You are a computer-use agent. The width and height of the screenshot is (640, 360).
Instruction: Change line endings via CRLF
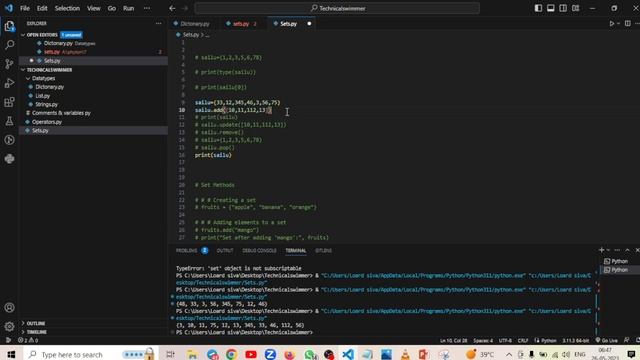click(522, 340)
